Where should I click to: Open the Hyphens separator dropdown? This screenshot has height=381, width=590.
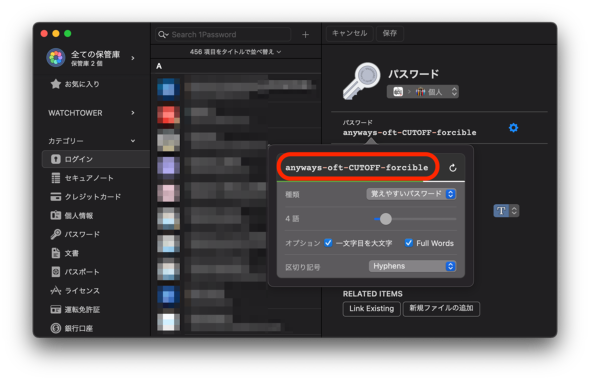click(x=412, y=266)
